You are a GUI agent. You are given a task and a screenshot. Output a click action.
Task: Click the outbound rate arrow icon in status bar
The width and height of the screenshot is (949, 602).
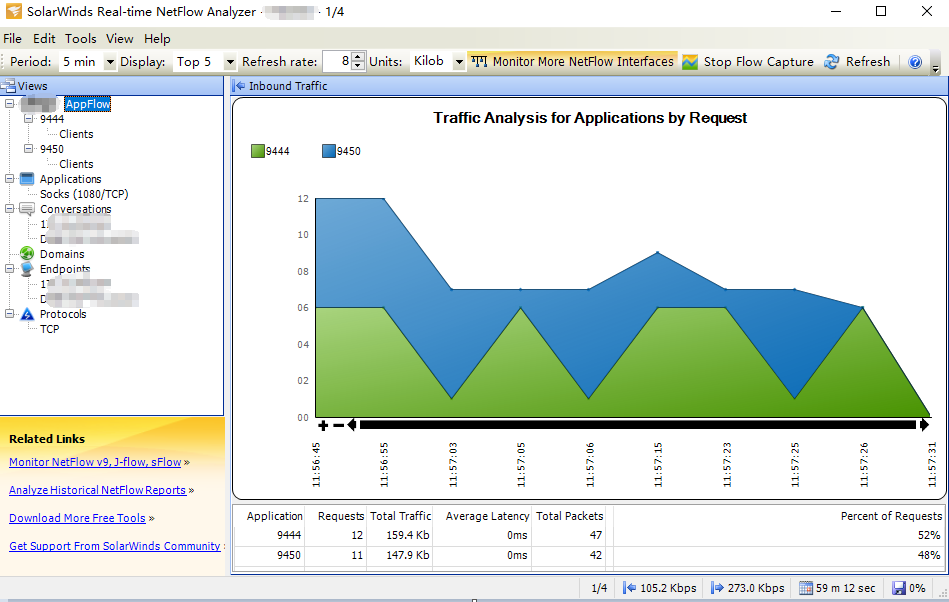click(x=717, y=587)
